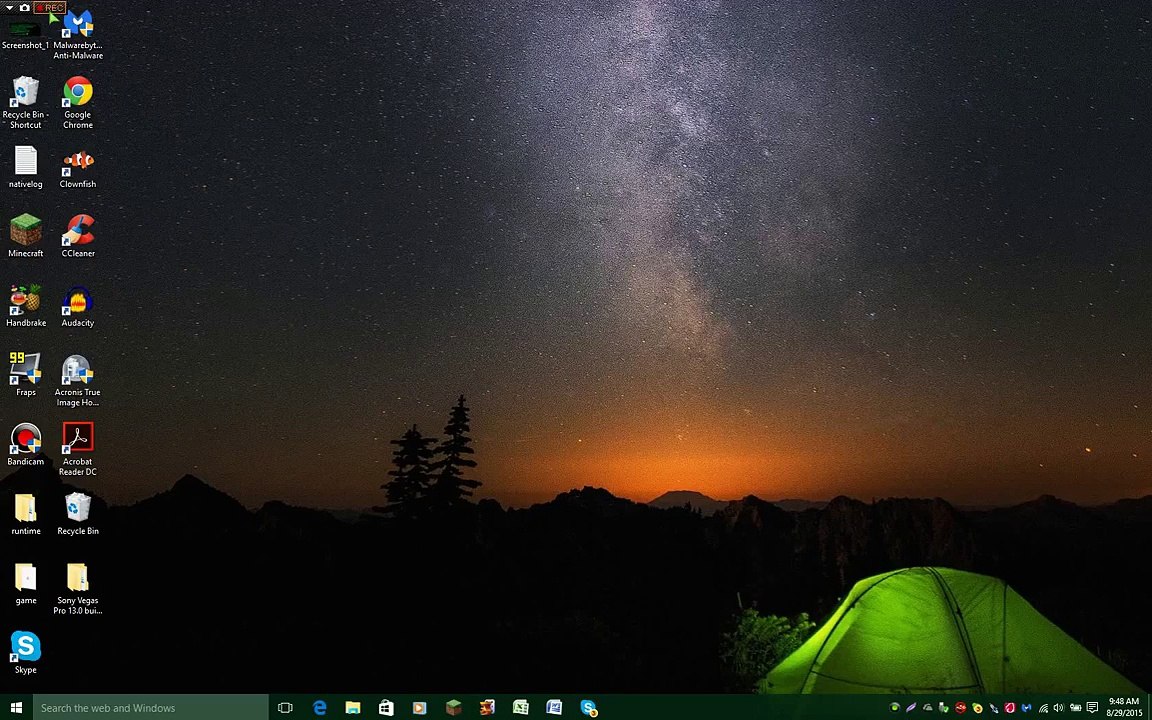Click the camera screenshot button in overlay
This screenshot has width=1152, height=720.
[x=24, y=7]
